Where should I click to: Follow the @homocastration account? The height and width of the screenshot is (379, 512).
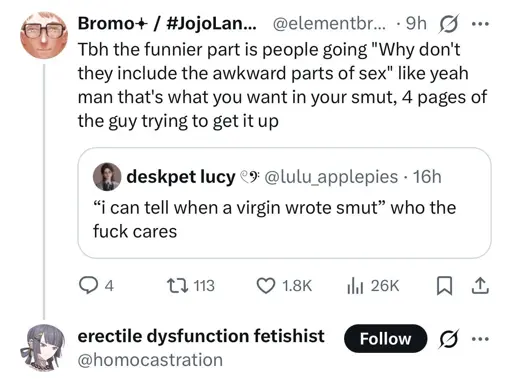(385, 339)
